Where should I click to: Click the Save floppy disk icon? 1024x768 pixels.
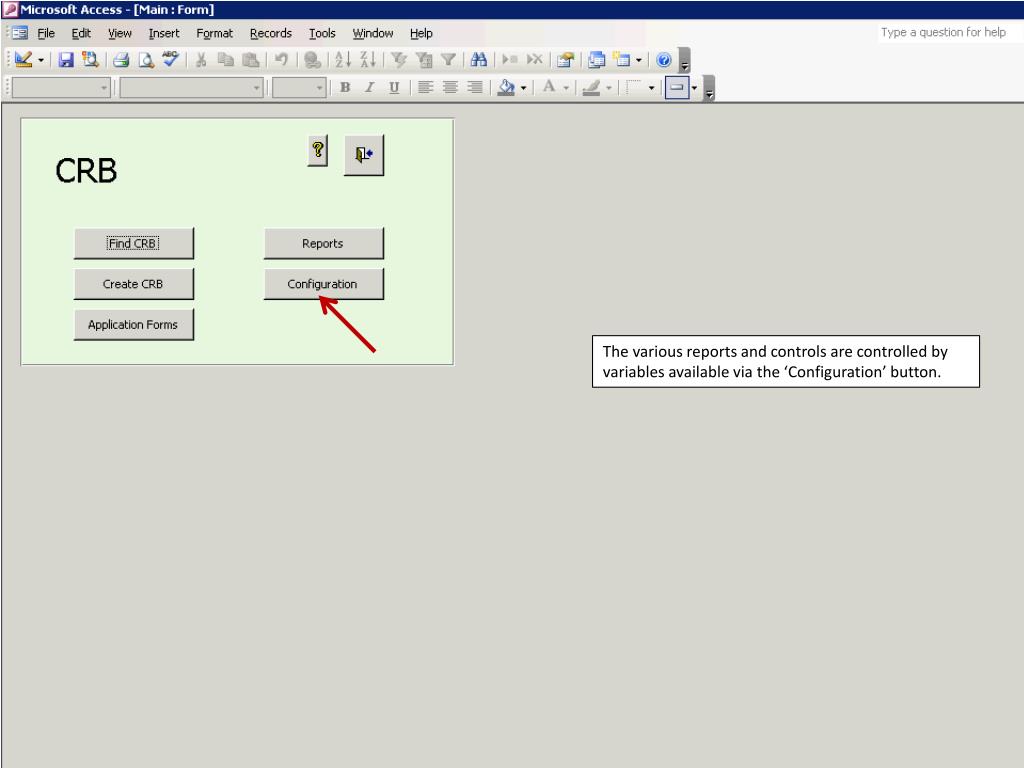(66, 60)
